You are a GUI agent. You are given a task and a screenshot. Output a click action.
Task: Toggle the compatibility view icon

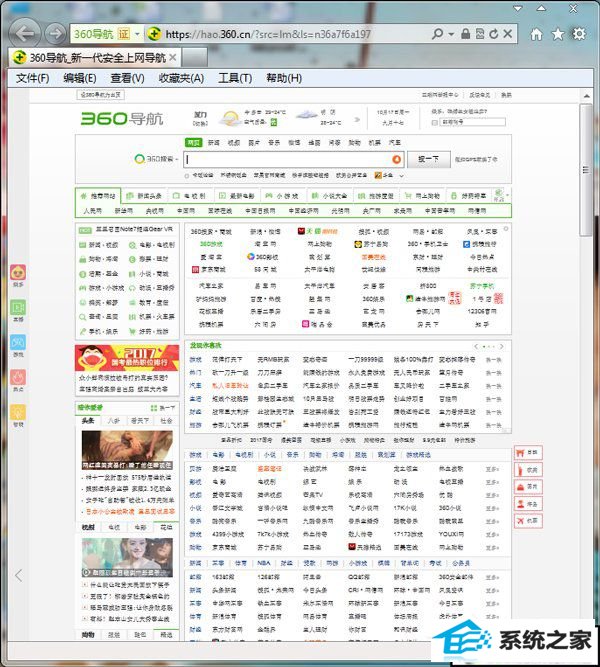point(480,34)
